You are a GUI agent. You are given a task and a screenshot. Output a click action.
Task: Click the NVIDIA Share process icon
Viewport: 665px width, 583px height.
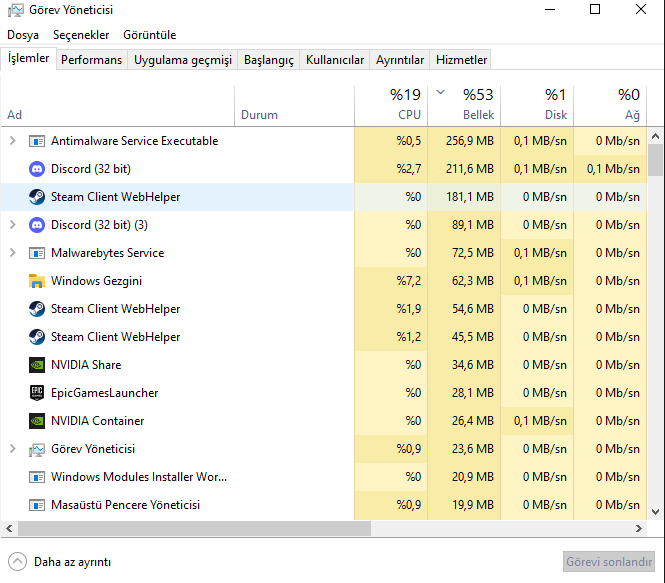coord(37,365)
